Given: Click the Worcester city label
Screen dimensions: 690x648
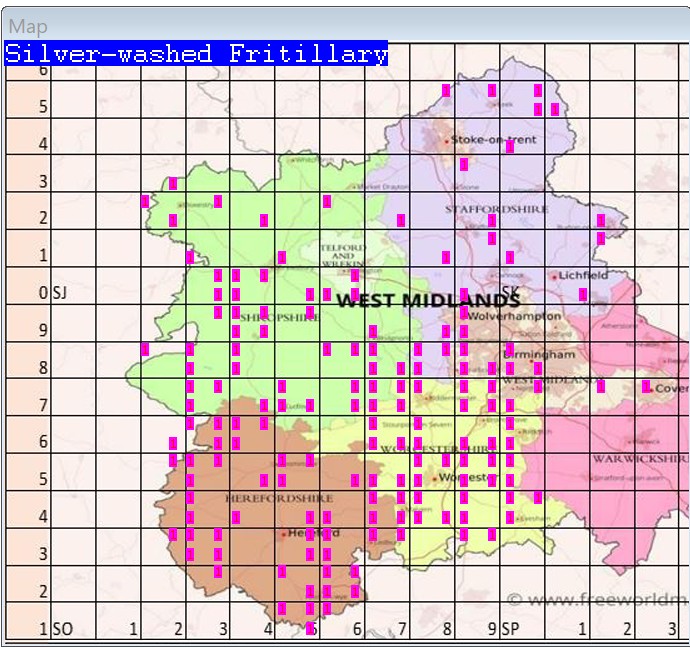Looking at the screenshot, I should point(461,478).
